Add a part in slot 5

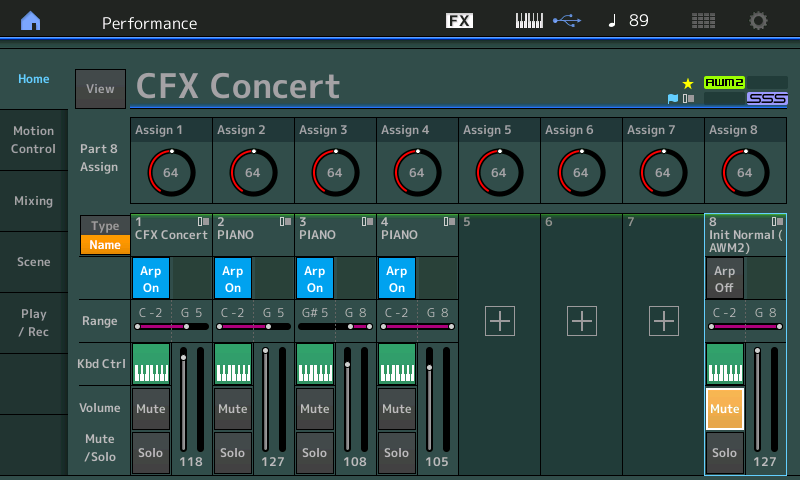(500, 321)
